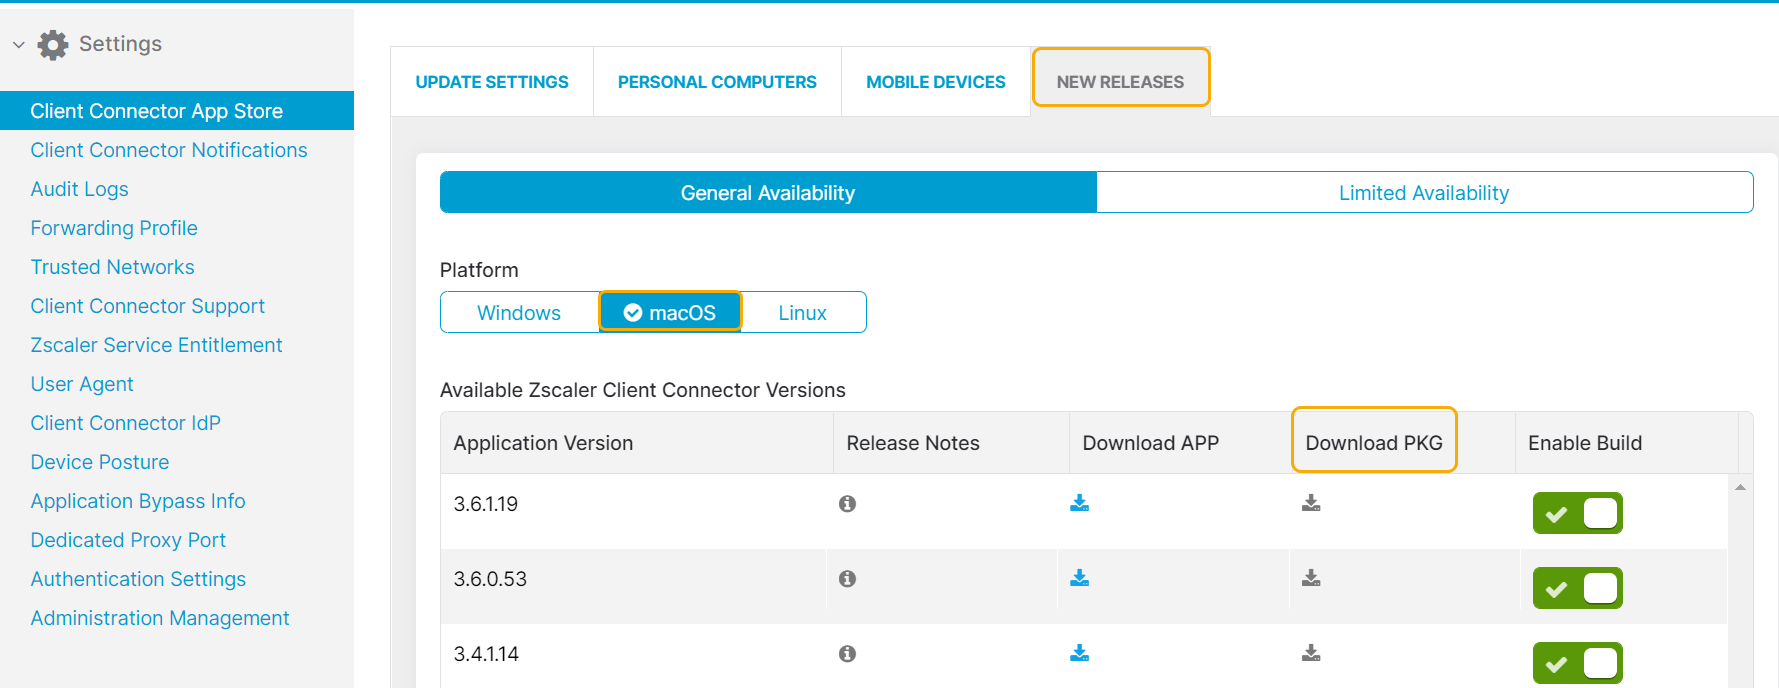The height and width of the screenshot is (688, 1779).
Task: Download APP for version 3.4.1.14
Action: click(1079, 653)
